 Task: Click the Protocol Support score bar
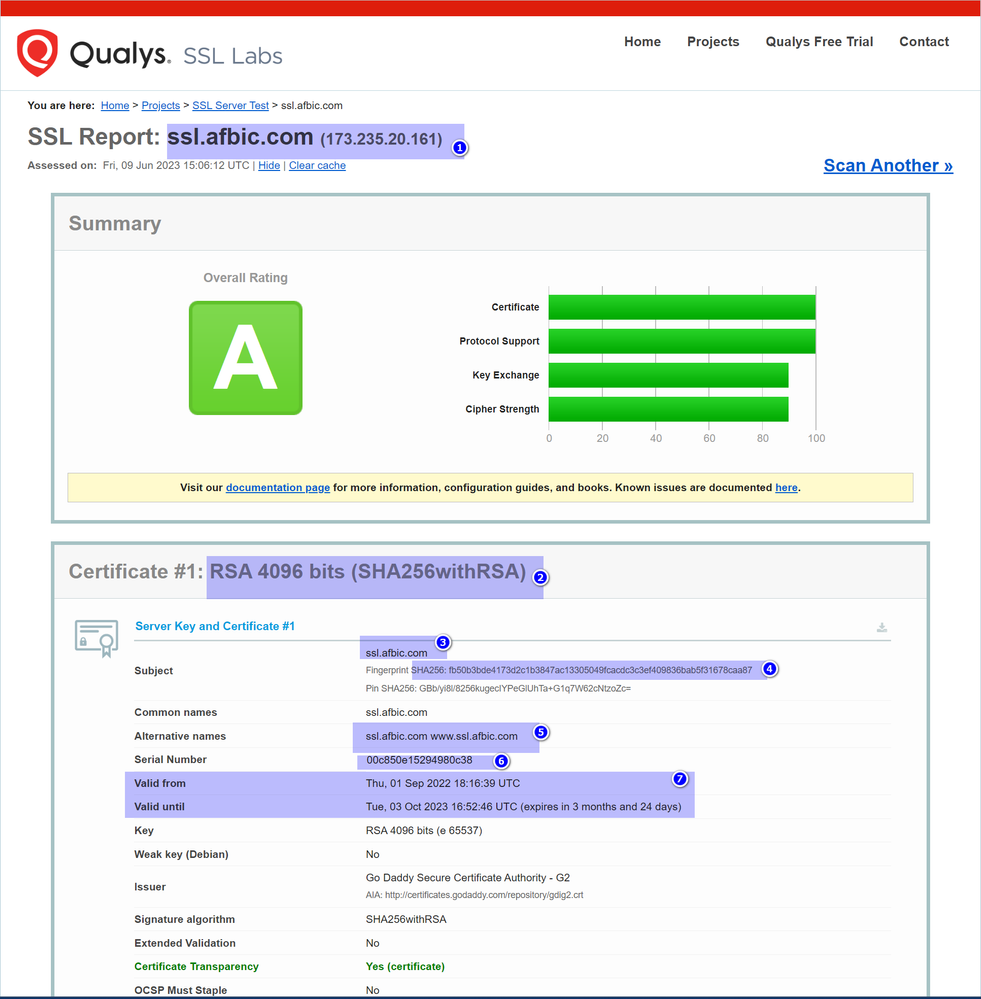point(682,341)
